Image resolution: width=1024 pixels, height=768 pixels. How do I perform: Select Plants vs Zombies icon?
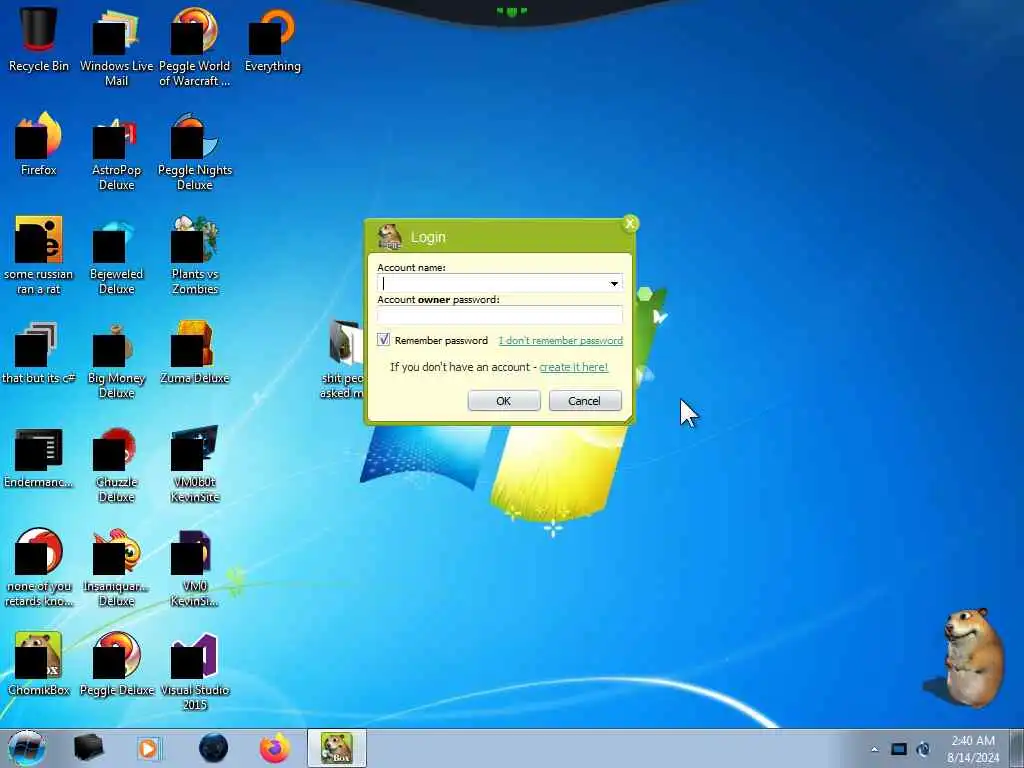tap(195, 255)
